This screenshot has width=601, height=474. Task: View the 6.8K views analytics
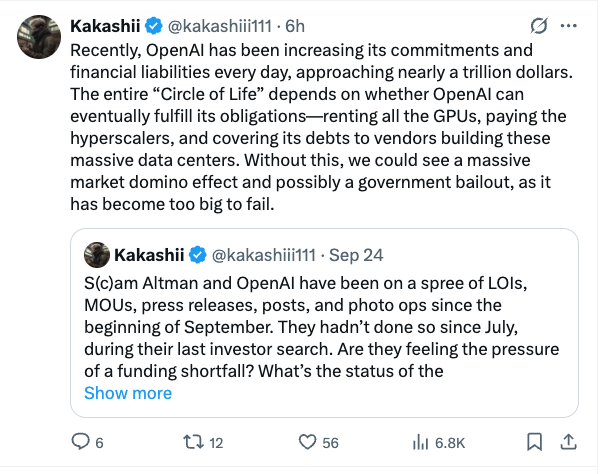coord(420,441)
